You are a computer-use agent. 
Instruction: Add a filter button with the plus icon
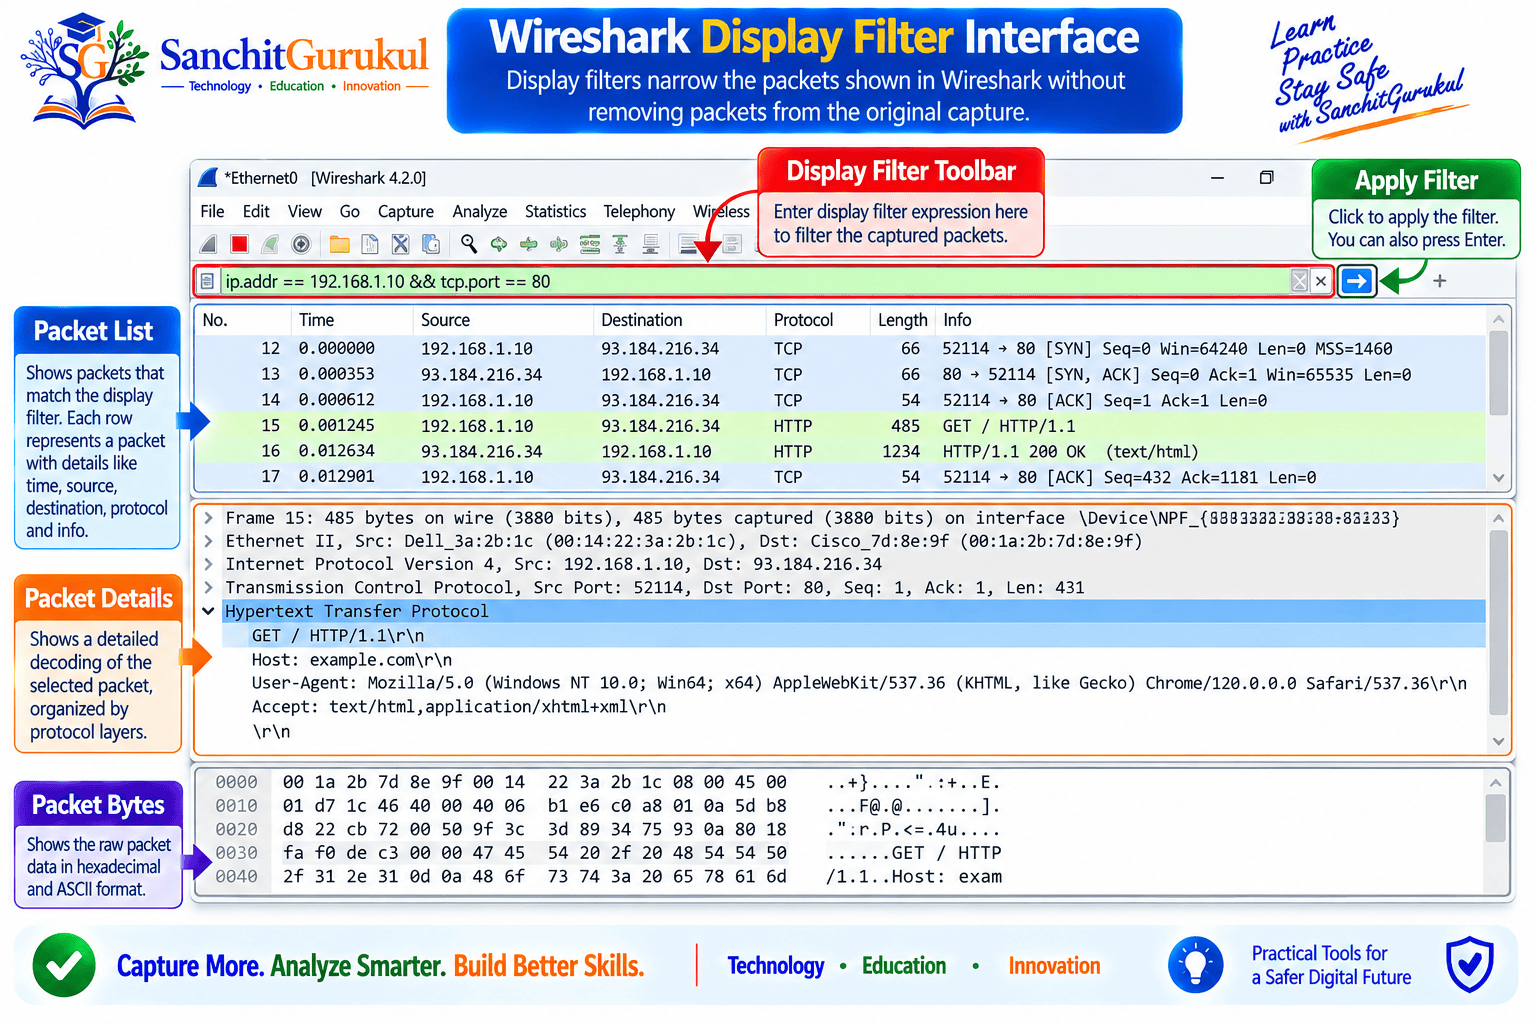coord(1440,281)
